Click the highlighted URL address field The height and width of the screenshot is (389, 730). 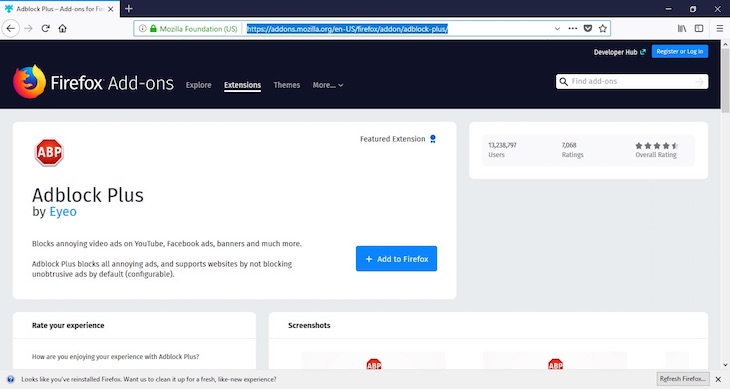(x=347, y=29)
